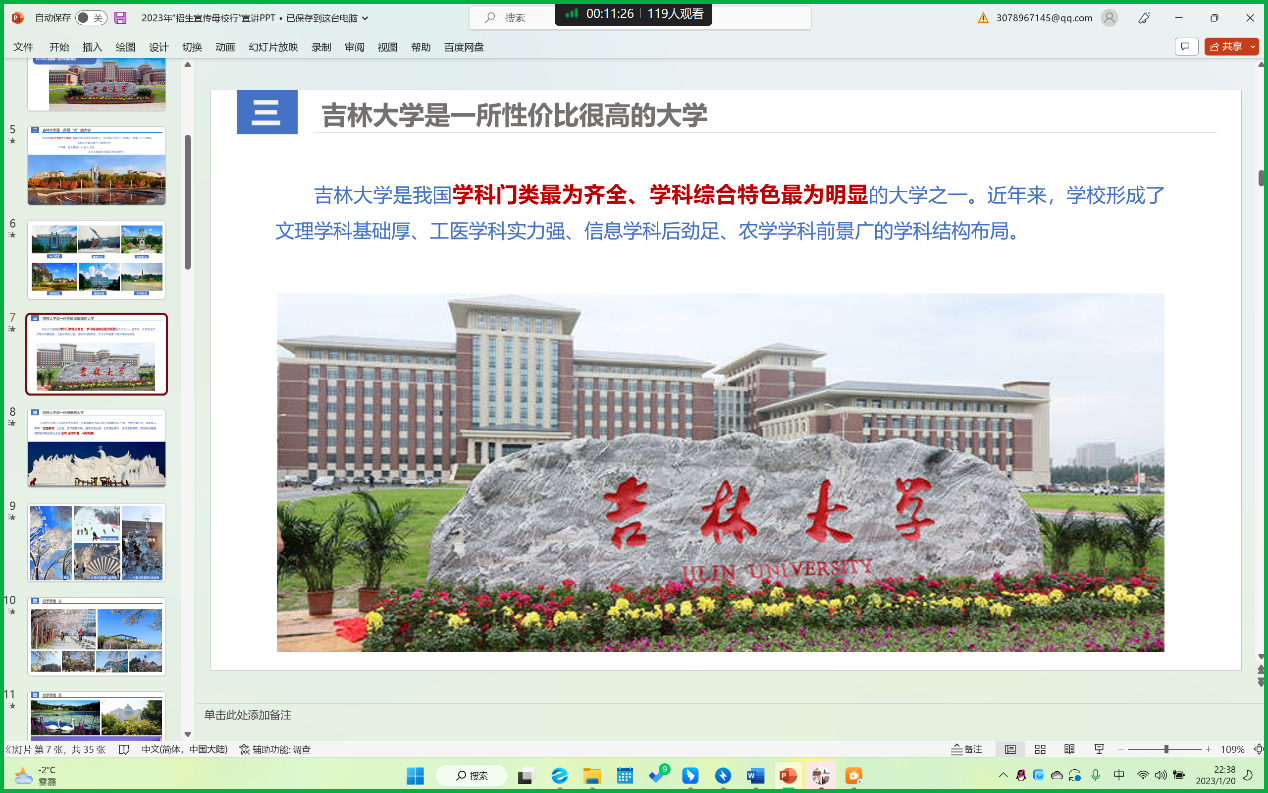
Task: Switch to Slide Sorter view icon
Action: [1040, 749]
